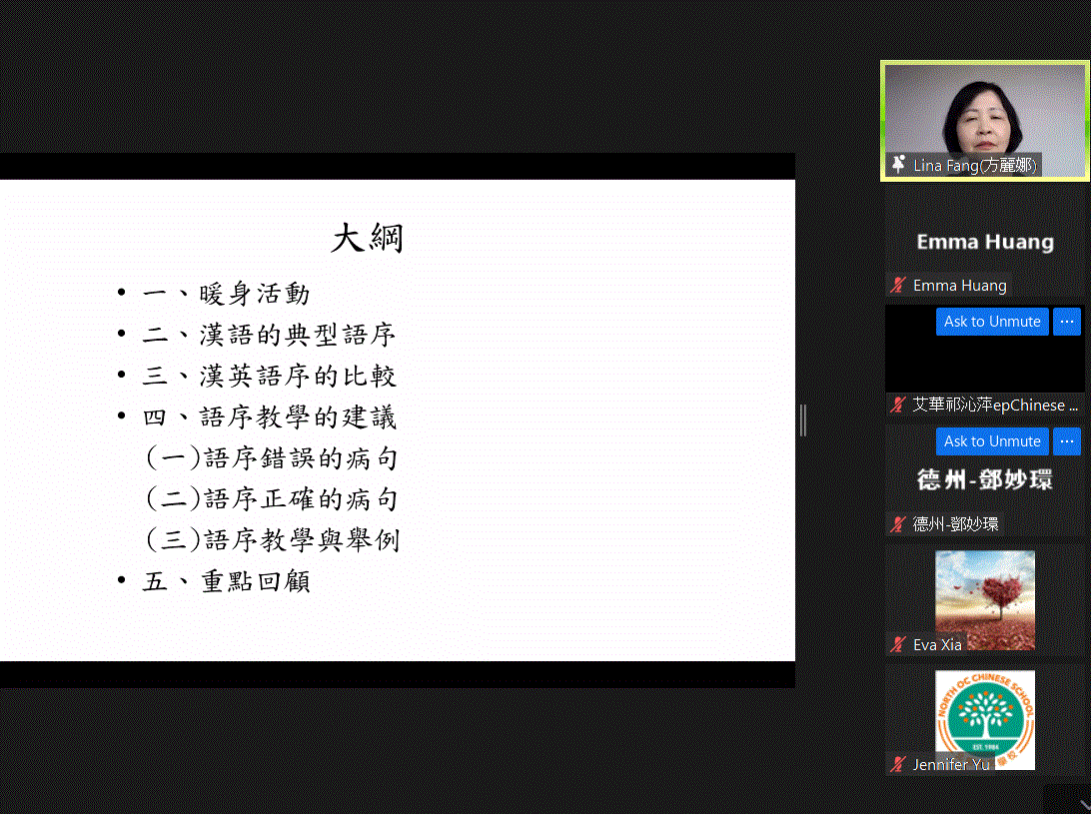Click Jennifer Yu's muted microphone icon
The height and width of the screenshot is (818, 1091).
pos(898,764)
